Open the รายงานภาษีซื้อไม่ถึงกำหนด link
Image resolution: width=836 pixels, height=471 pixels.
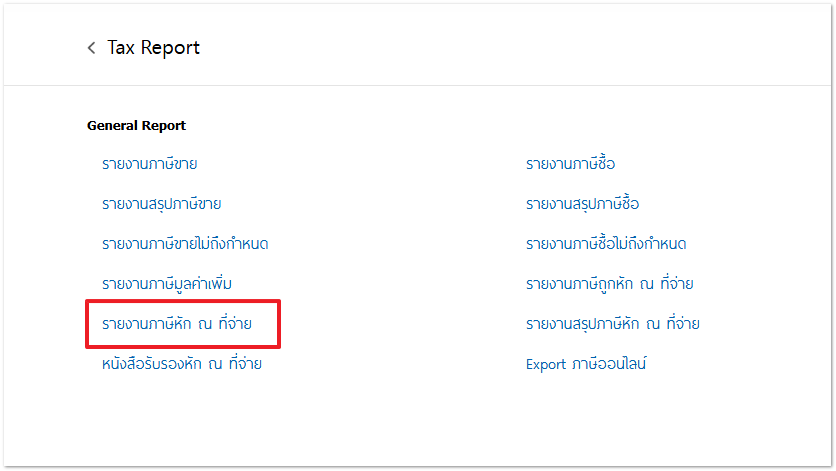[x=606, y=244]
